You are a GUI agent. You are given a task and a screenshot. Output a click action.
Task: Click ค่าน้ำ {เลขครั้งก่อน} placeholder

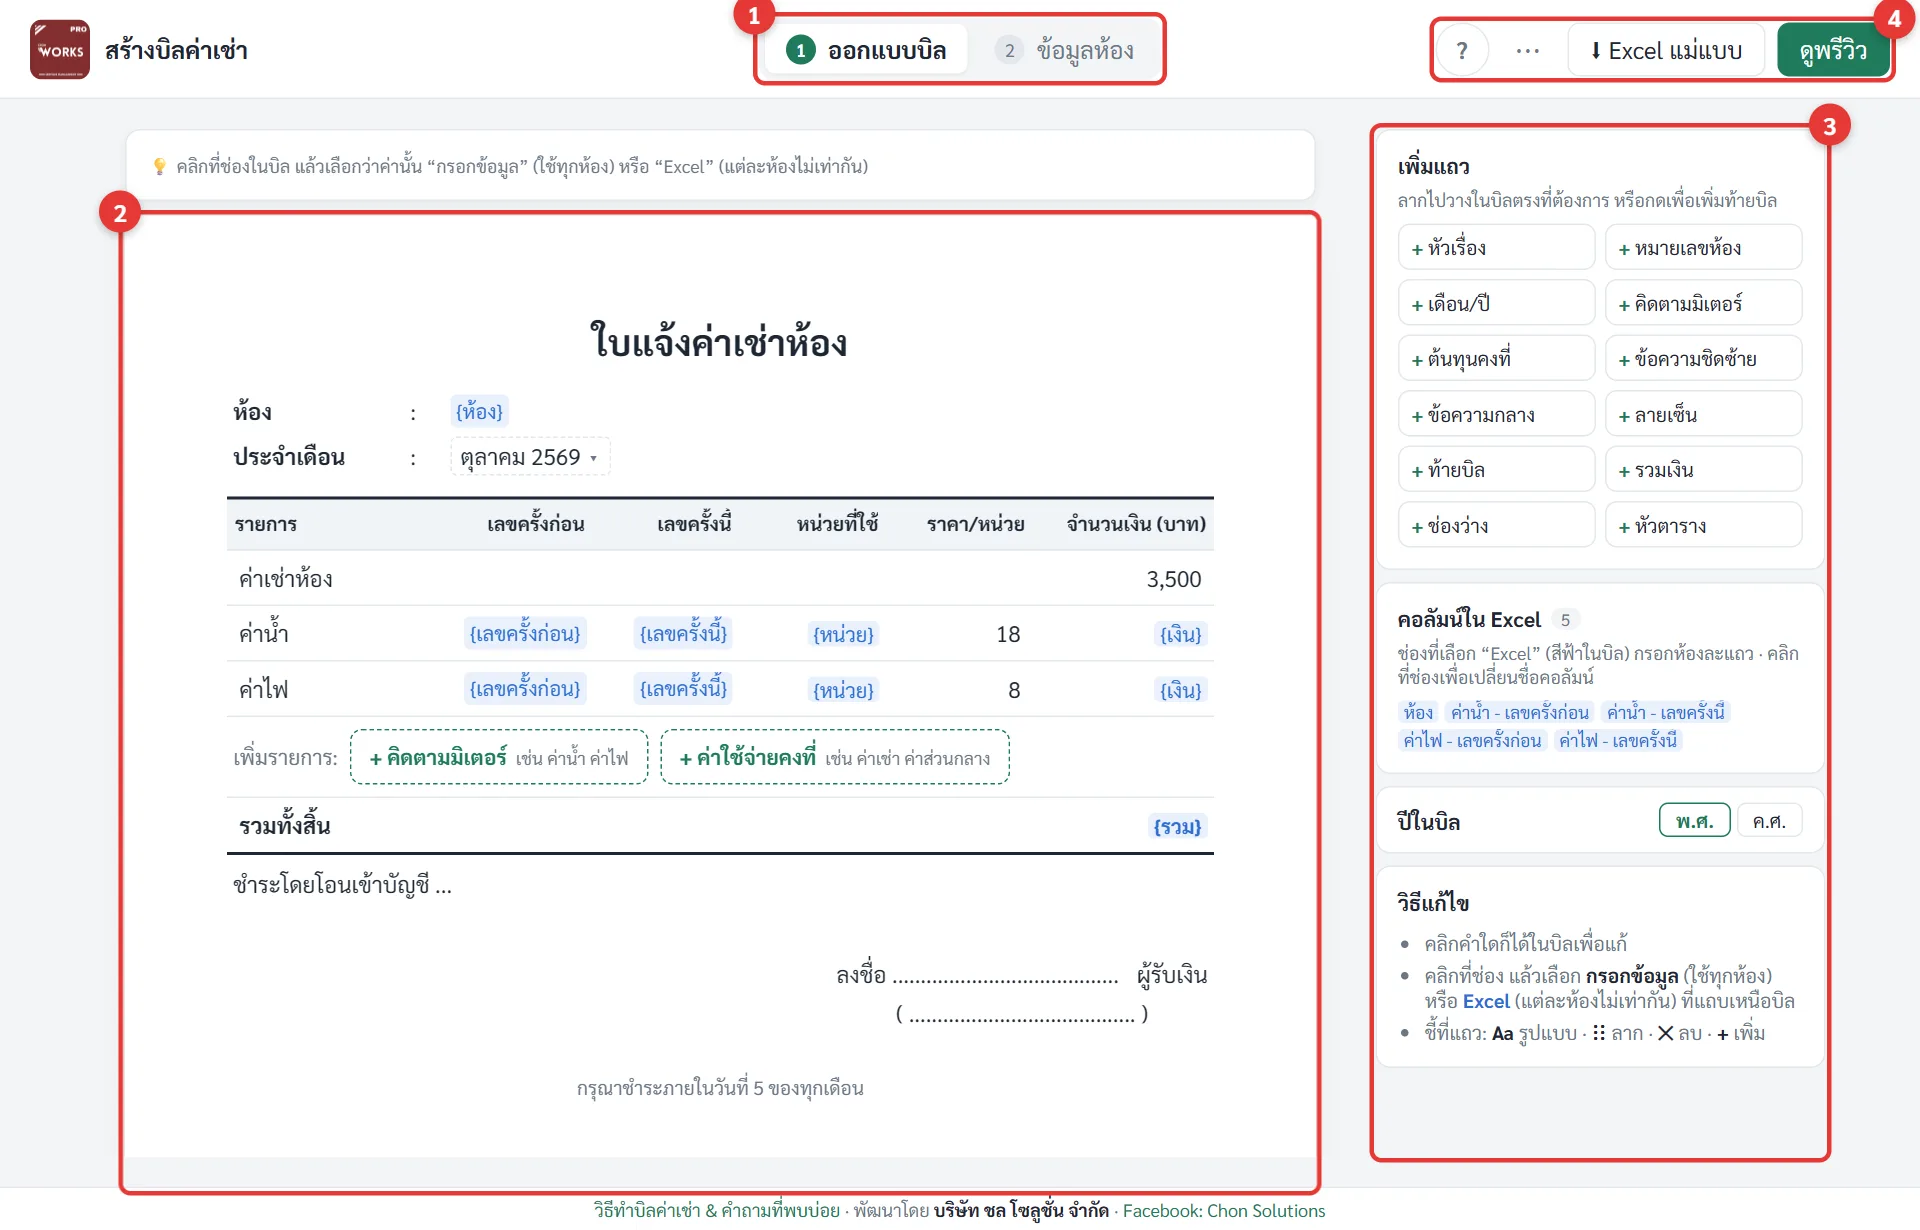525,634
